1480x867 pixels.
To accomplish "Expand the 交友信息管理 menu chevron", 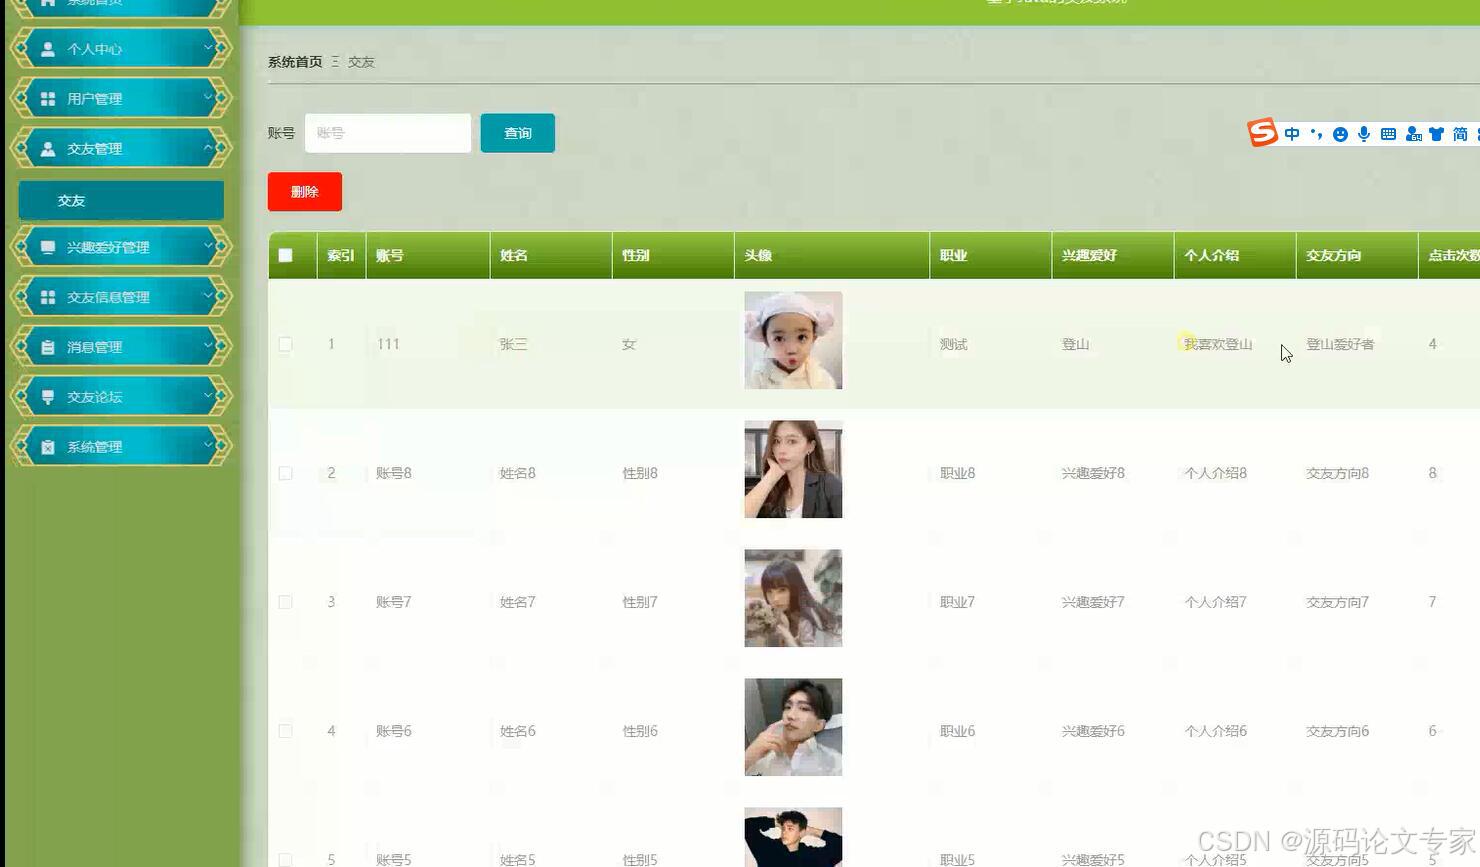I will point(208,295).
